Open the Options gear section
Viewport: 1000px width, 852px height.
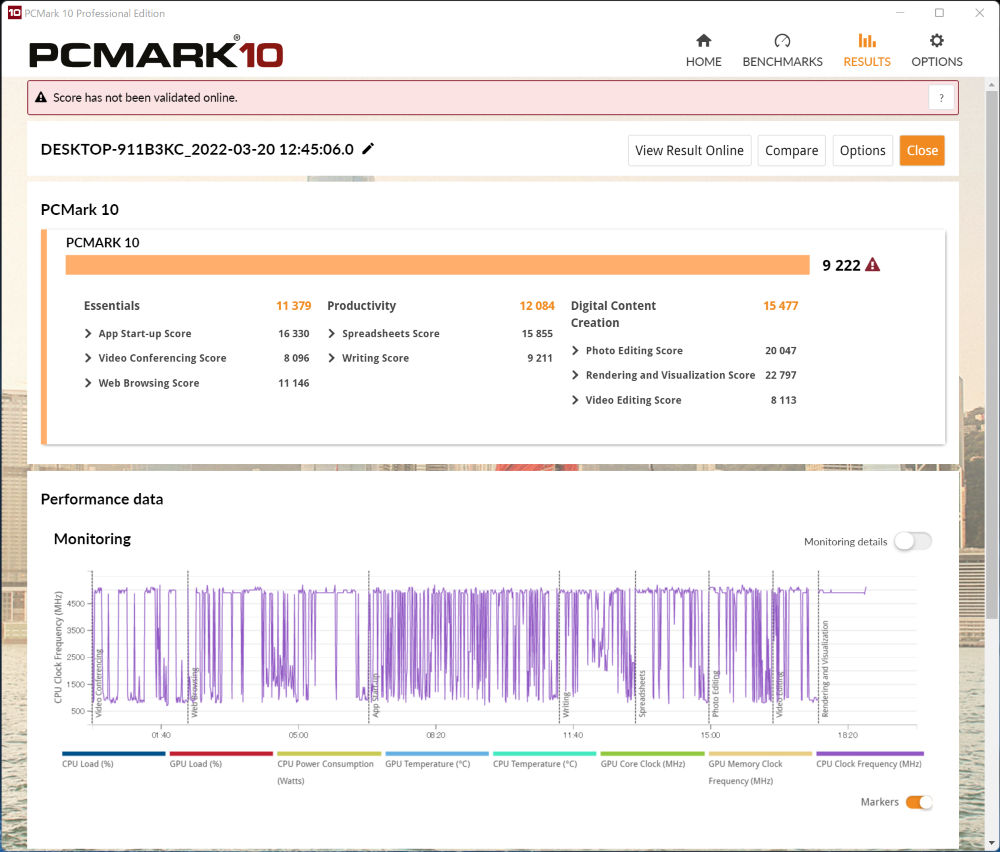936,51
